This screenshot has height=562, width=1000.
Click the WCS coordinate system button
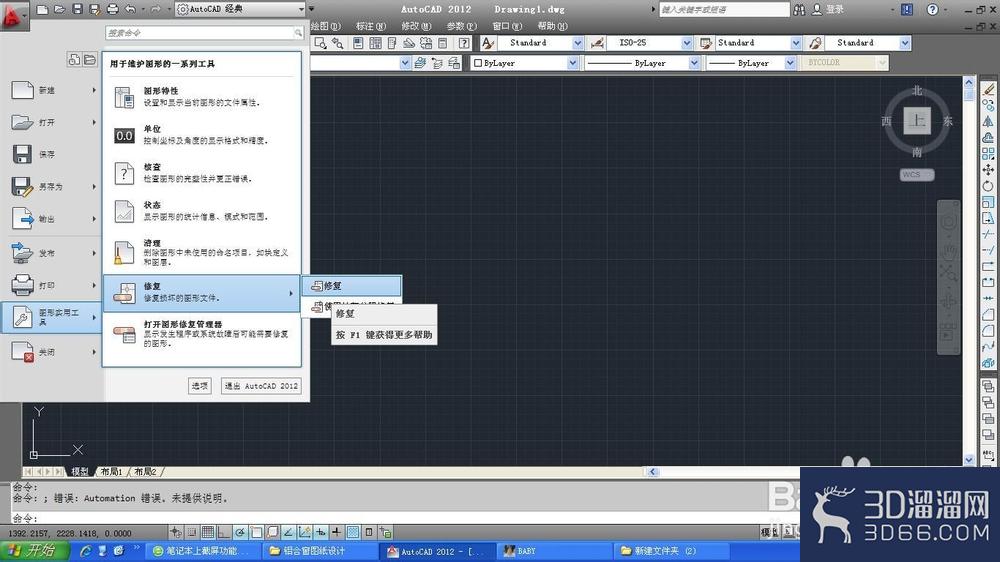916,175
